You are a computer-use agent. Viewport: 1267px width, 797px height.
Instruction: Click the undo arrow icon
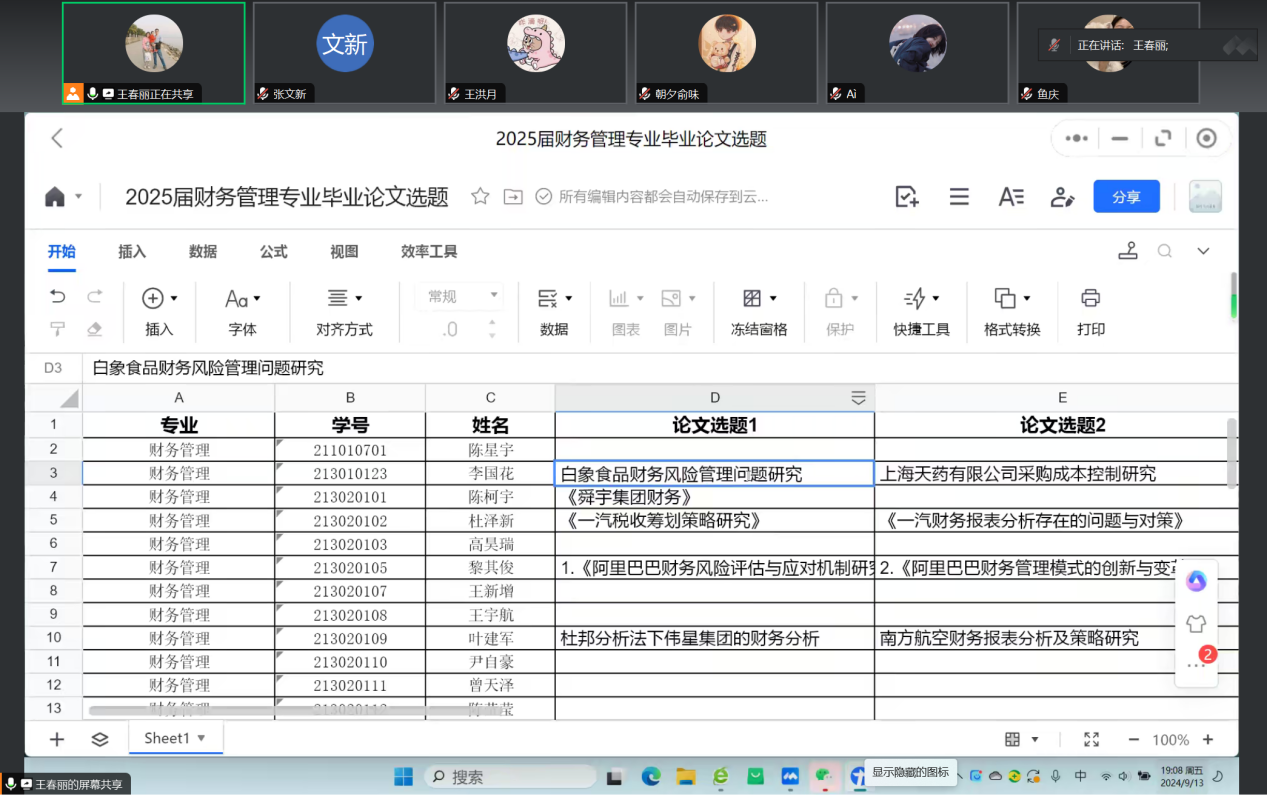tap(58, 297)
